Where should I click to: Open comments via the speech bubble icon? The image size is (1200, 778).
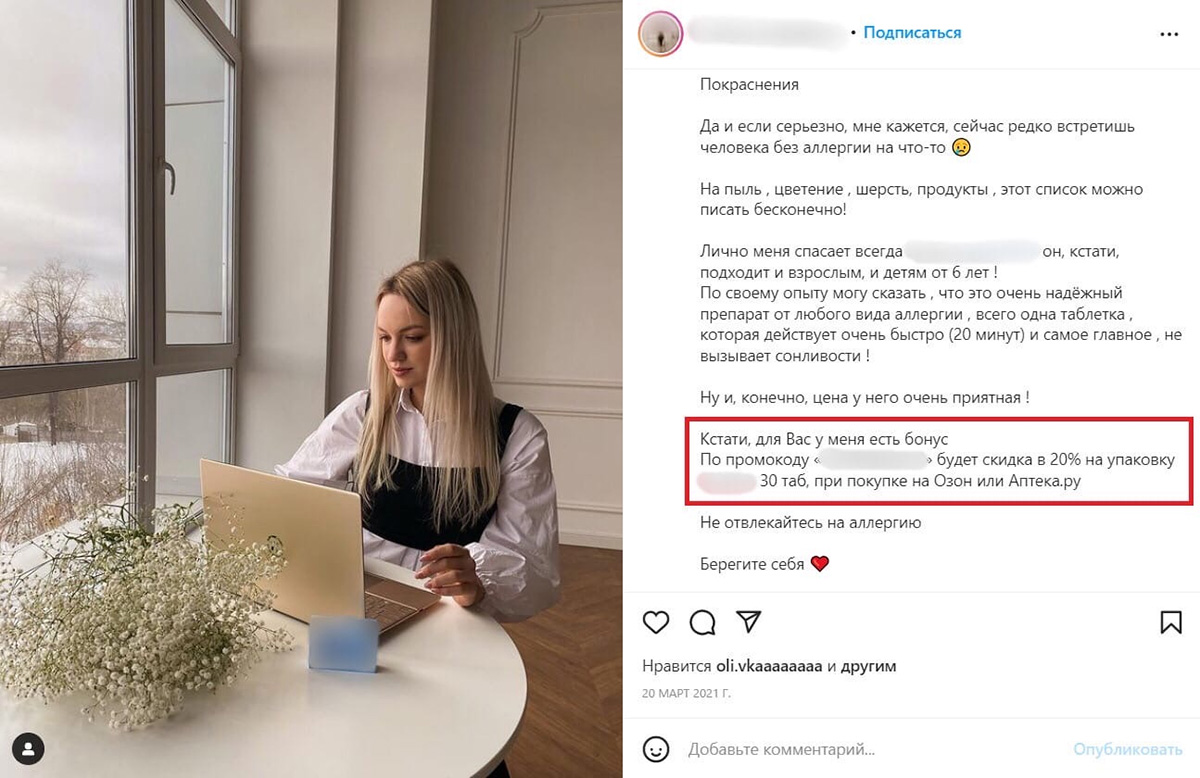click(703, 622)
